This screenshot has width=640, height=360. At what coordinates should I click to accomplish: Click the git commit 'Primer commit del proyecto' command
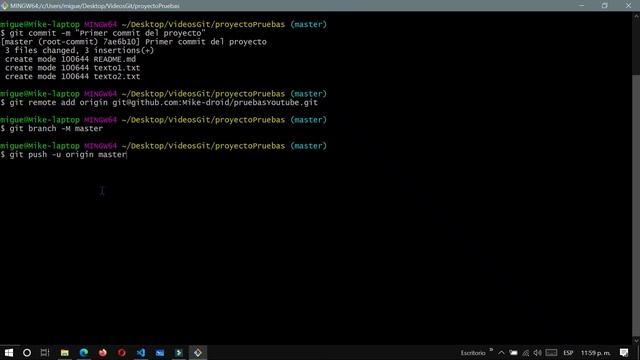[103, 33]
